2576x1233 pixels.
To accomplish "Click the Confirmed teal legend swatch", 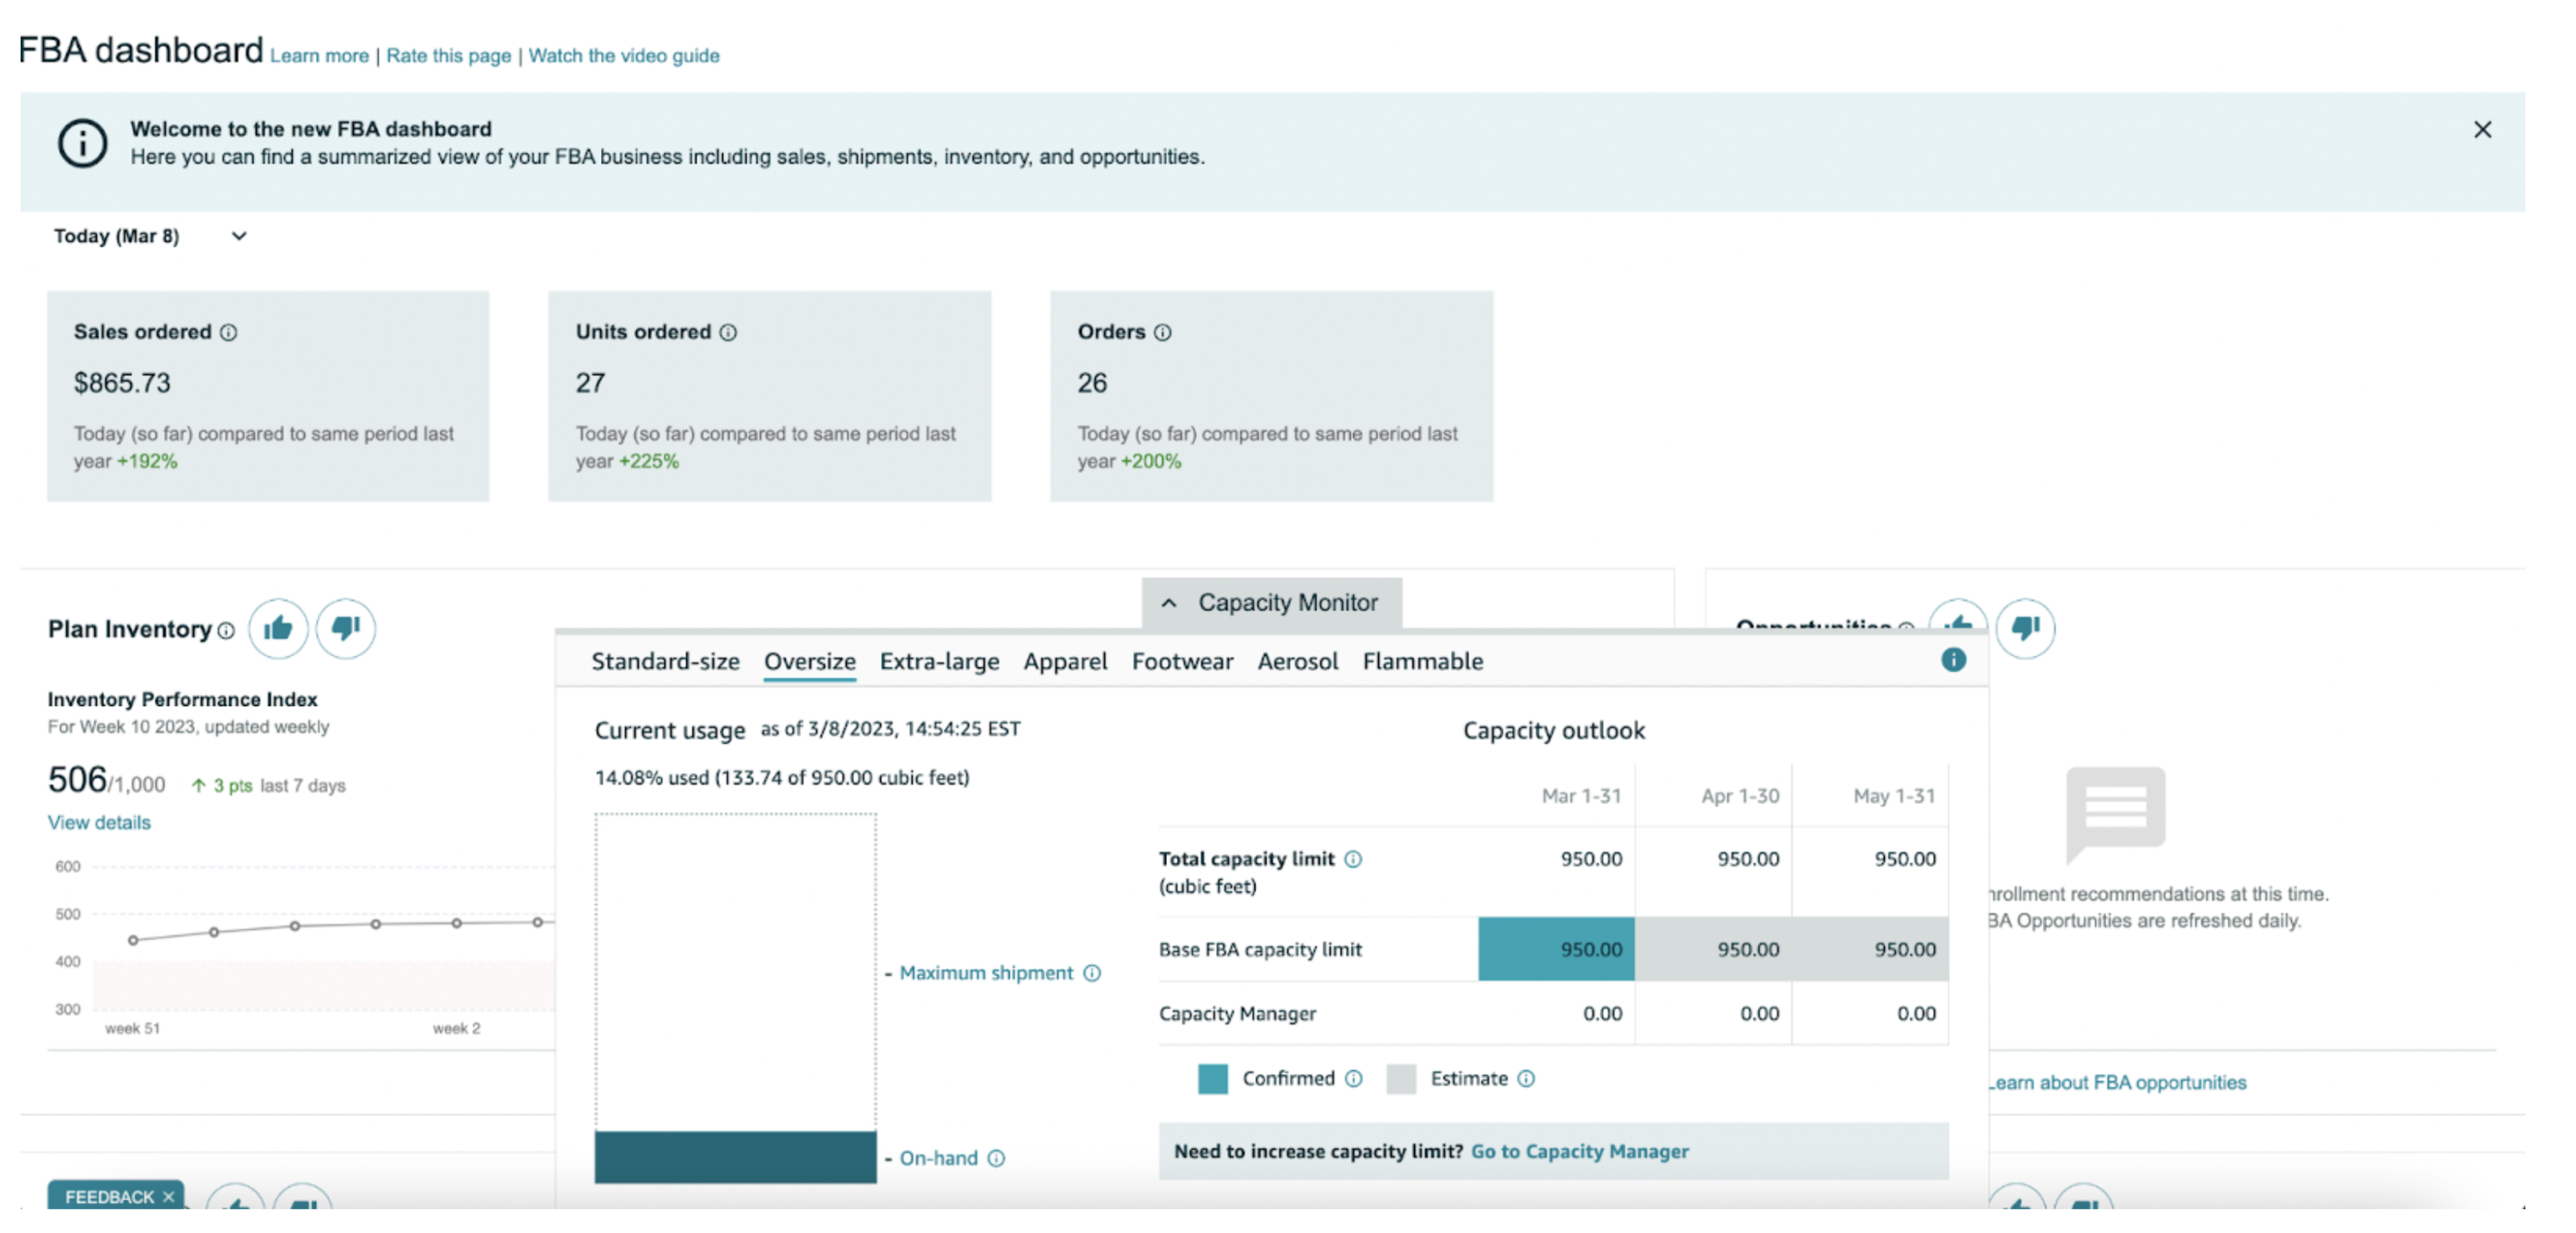I will 1212,1078.
